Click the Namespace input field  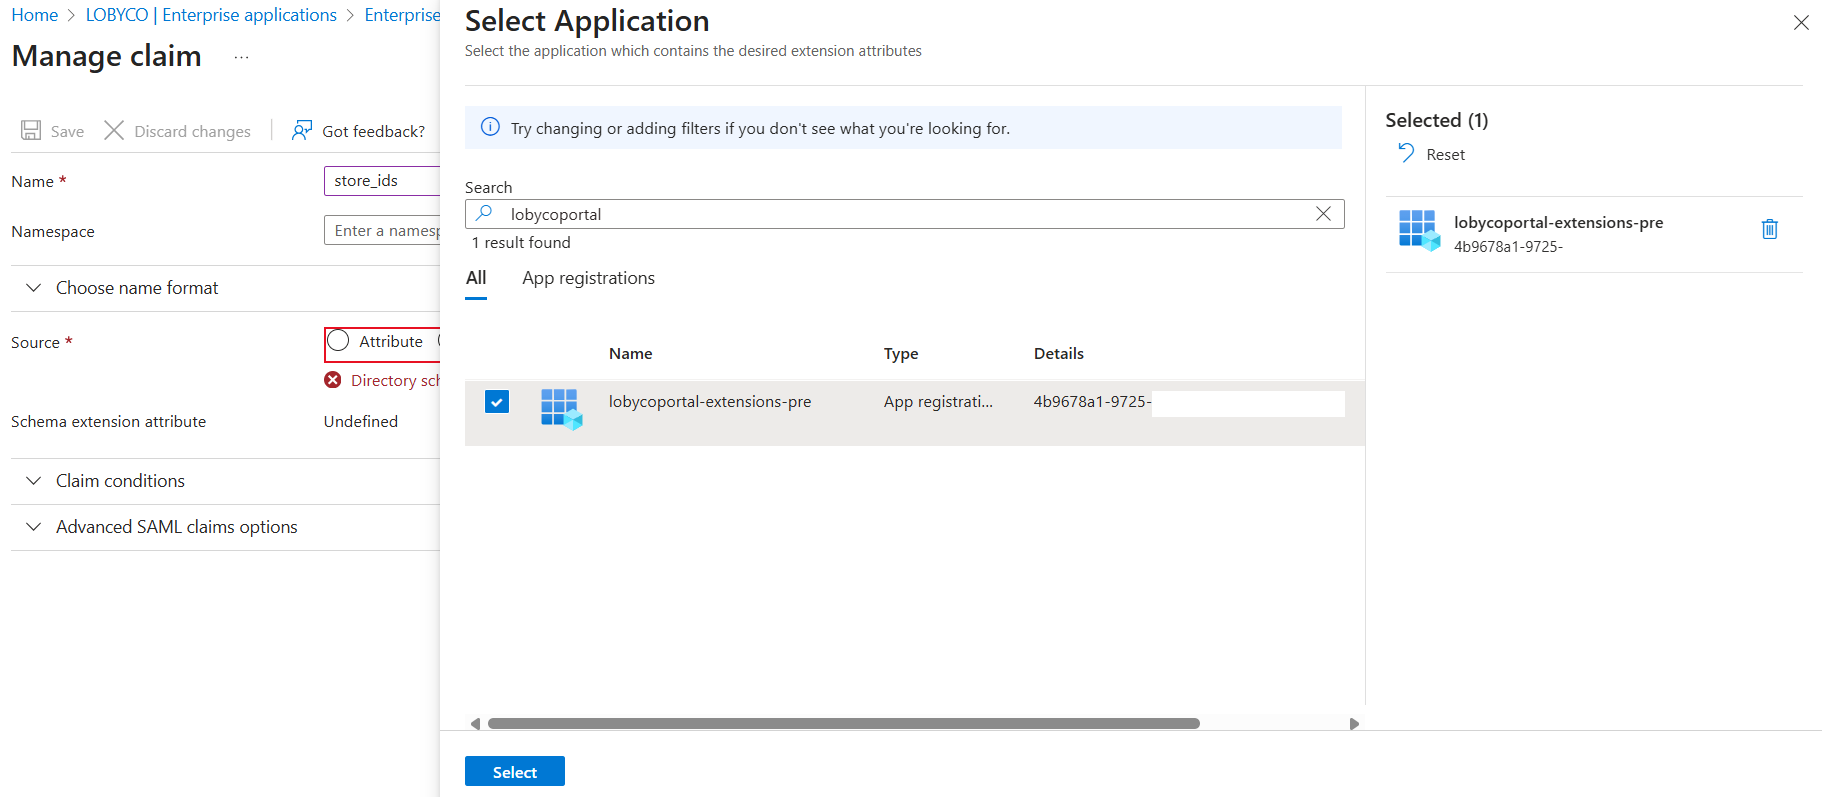click(382, 231)
